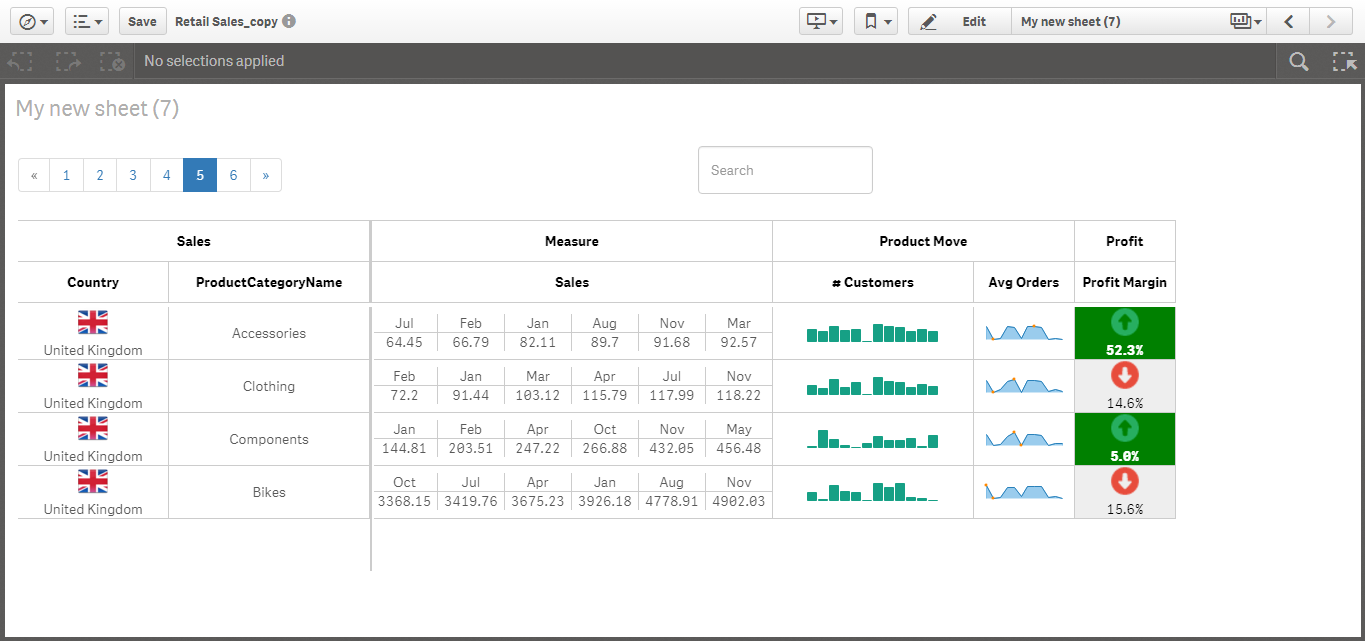Screen dimensions: 1365x641
Task: Open the storytelling presentation menu
Action: tap(821, 21)
